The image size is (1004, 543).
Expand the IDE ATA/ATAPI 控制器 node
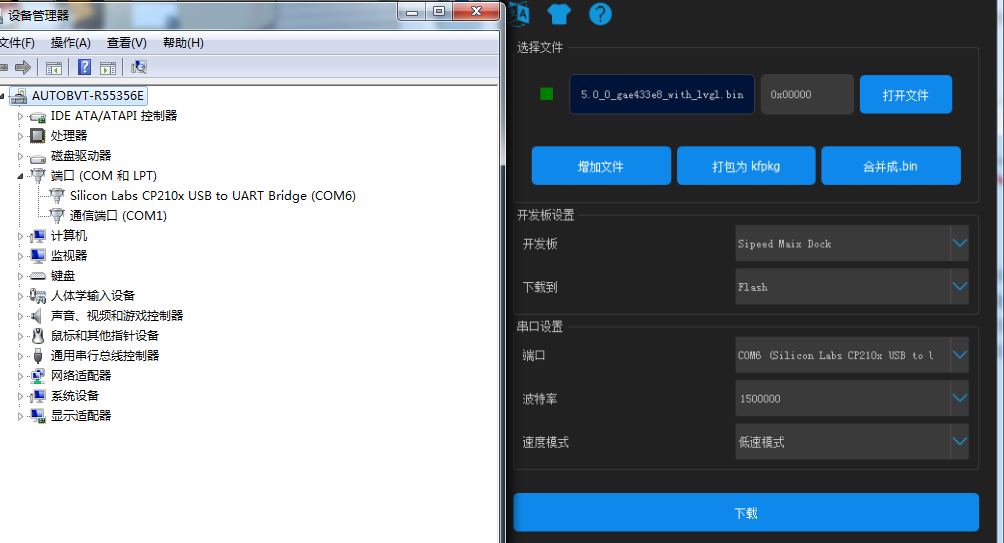pyautogui.click(x=20, y=117)
